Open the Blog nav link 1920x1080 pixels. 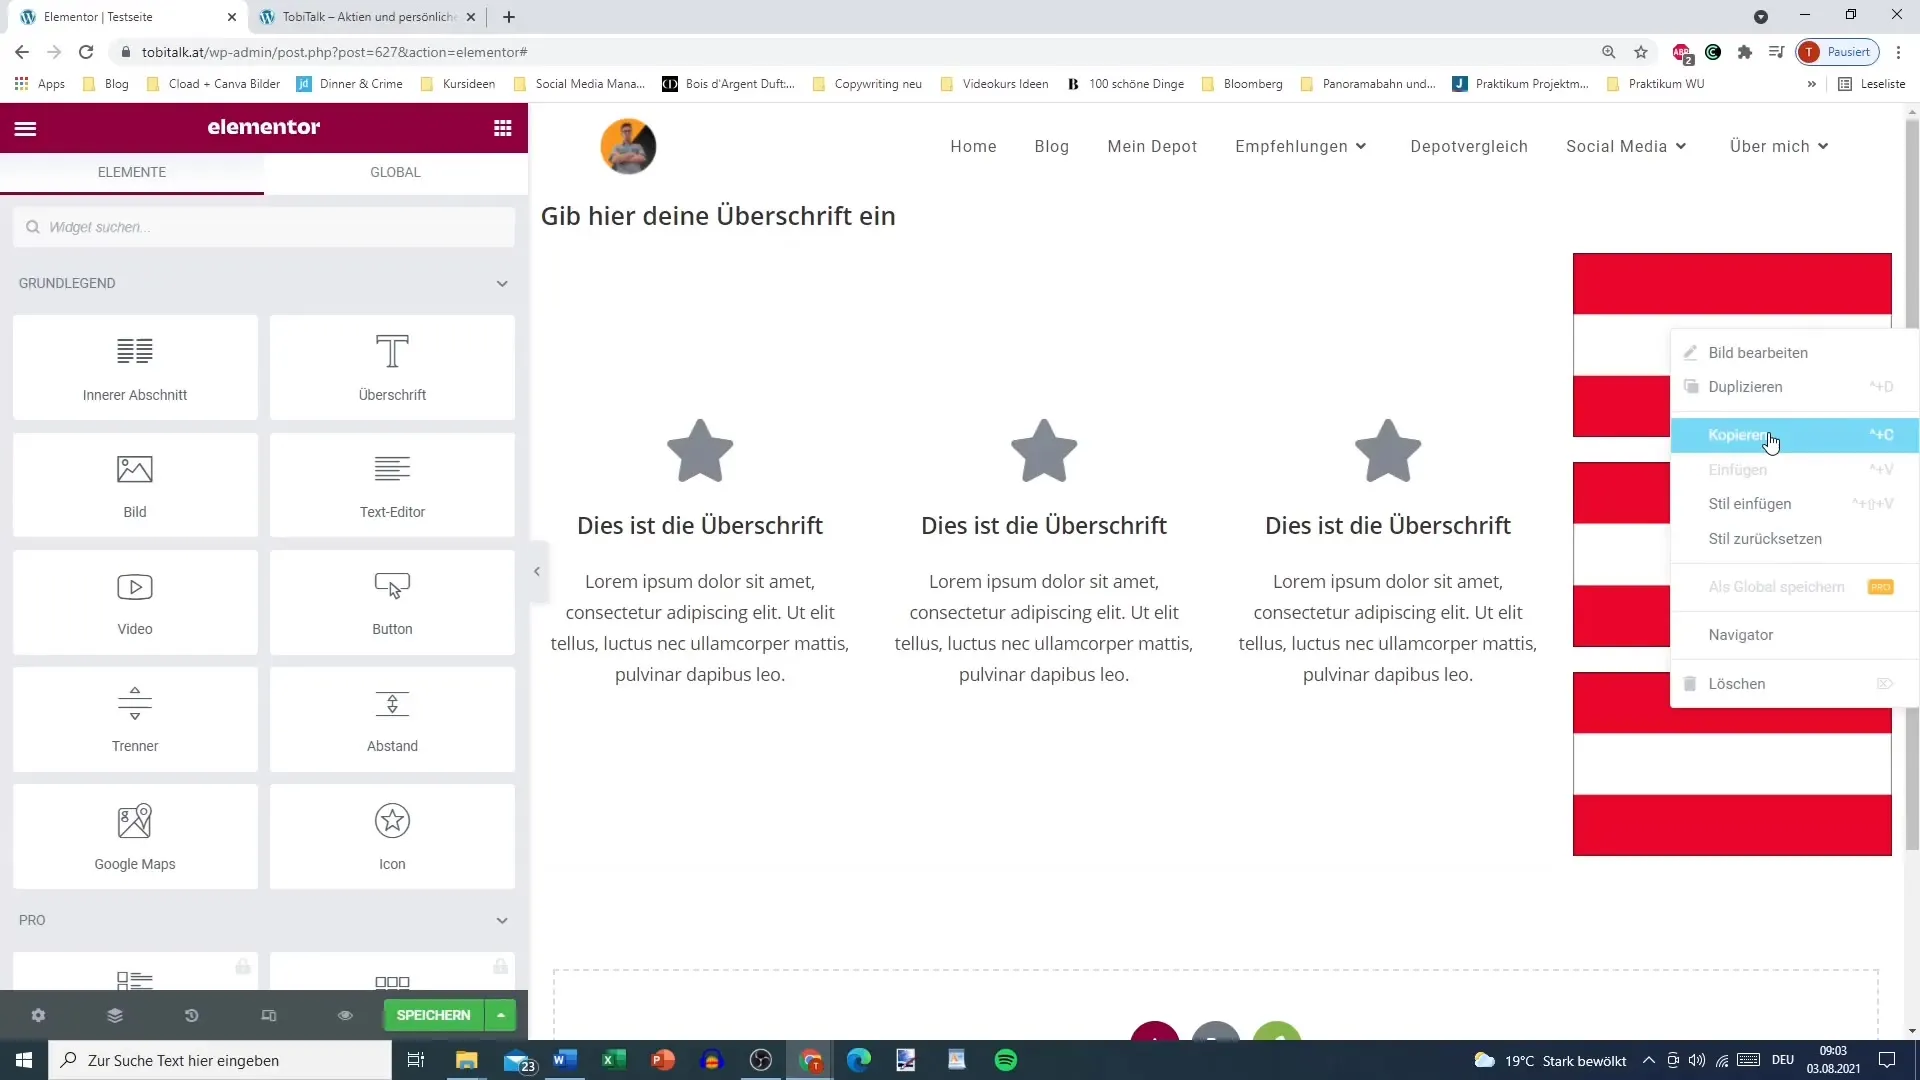(1051, 146)
